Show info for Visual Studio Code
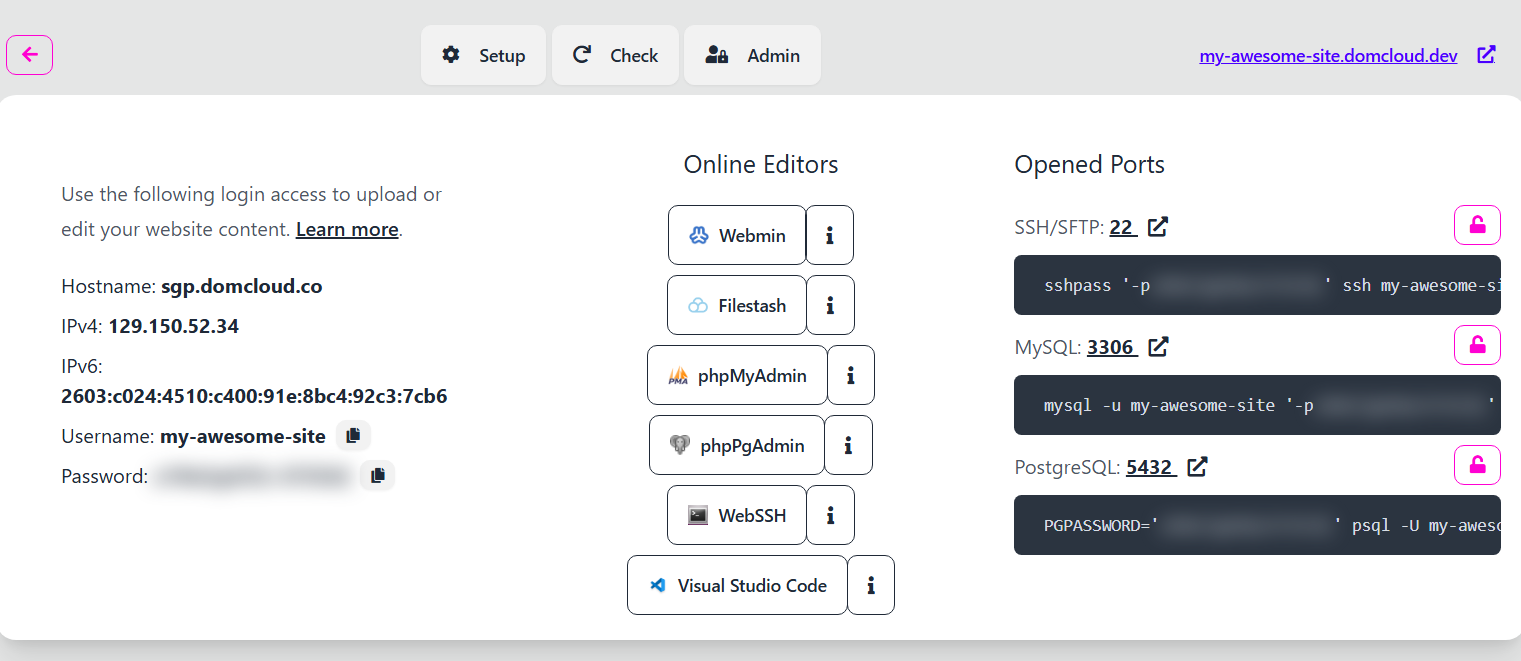Viewport: 1521px width, 661px height. pyautogui.click(x=870, y=585)
